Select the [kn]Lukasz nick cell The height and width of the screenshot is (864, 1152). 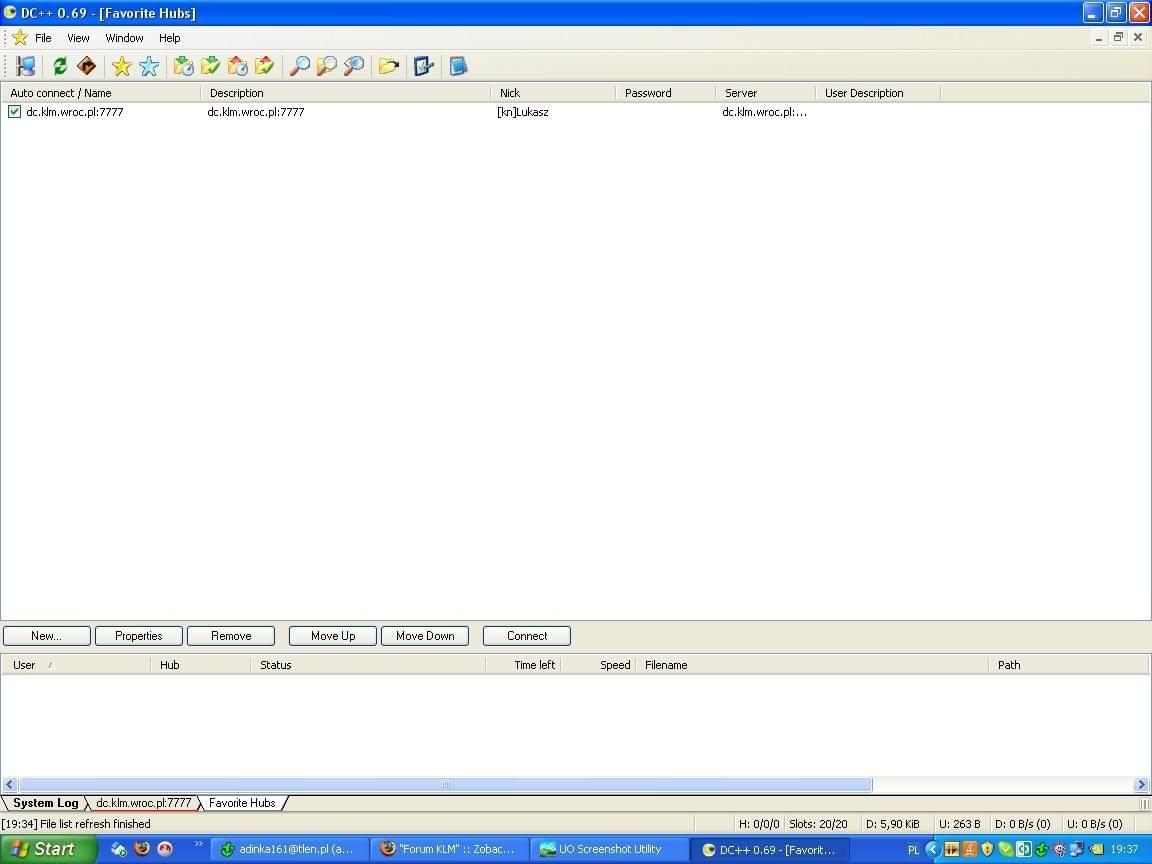coord(523,112)
